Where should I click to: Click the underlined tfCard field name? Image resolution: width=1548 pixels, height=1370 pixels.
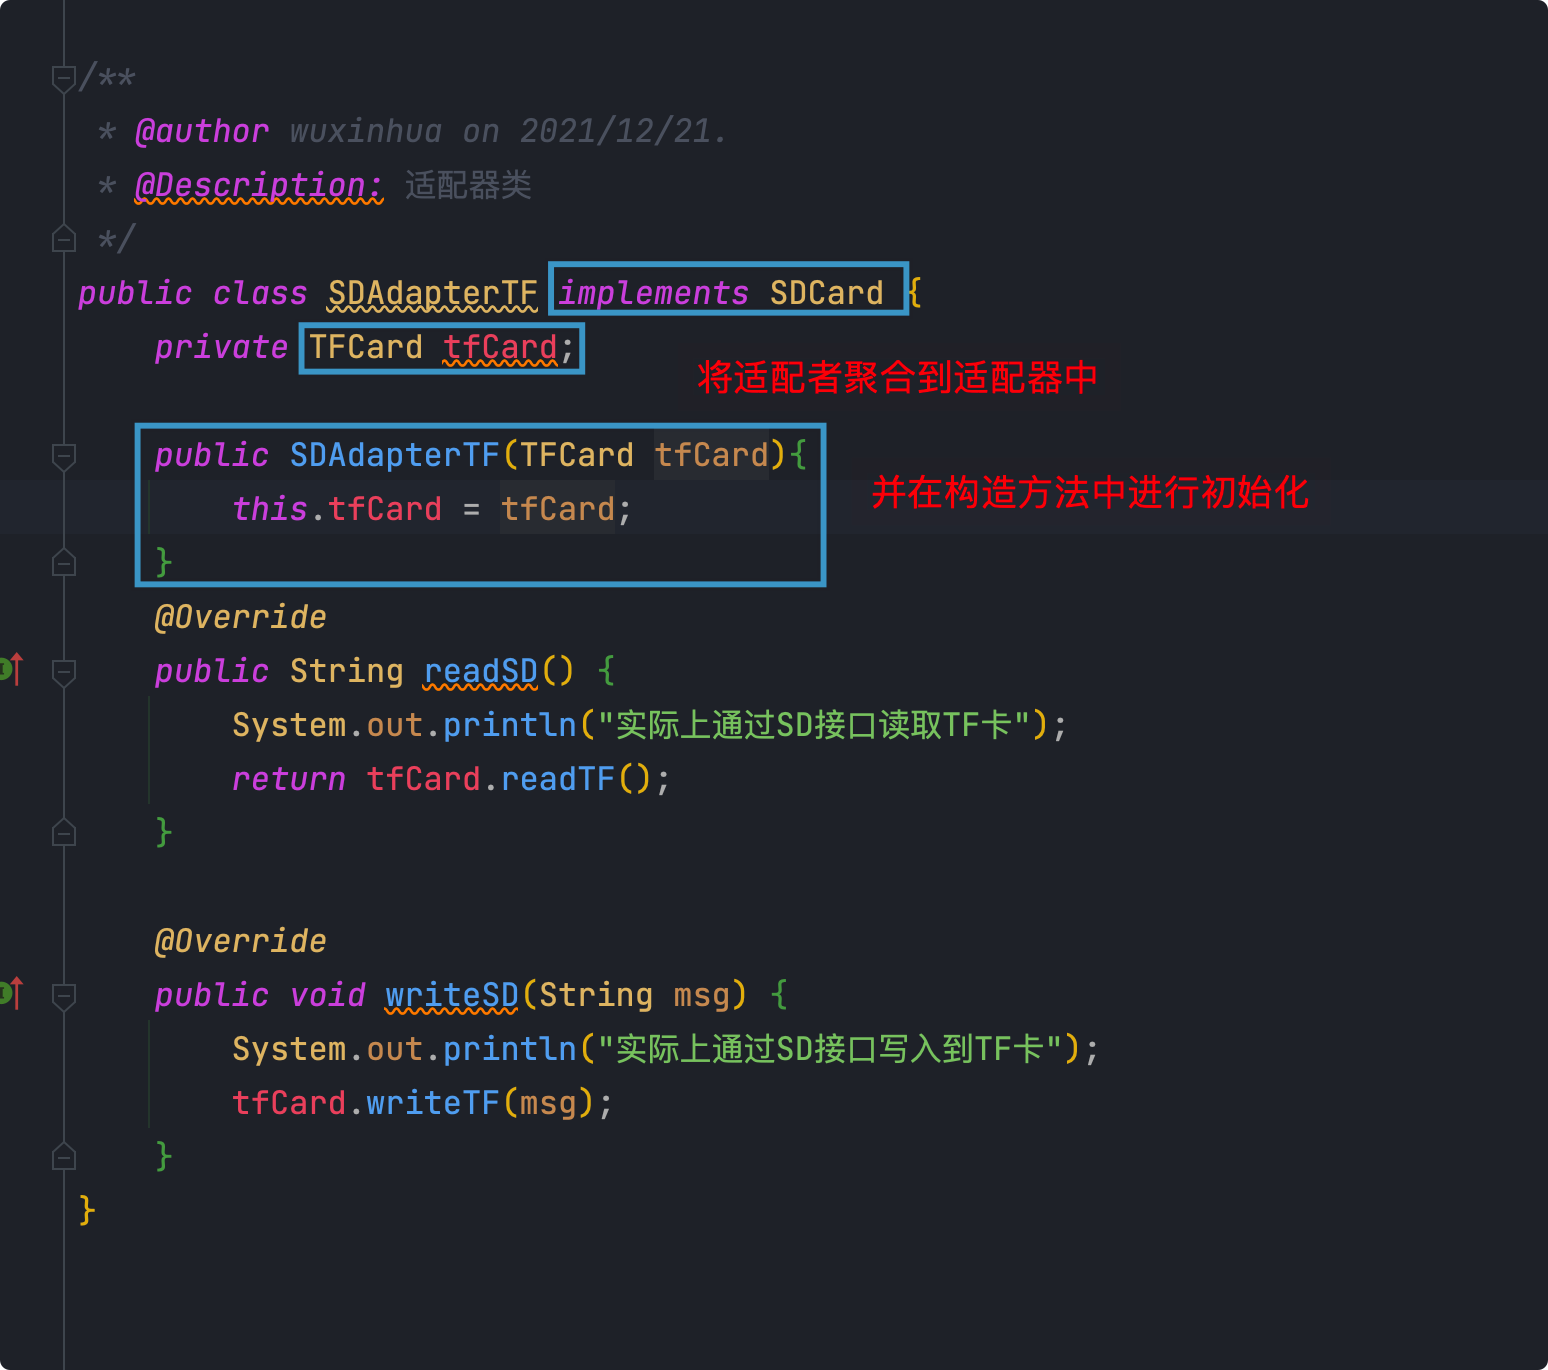[500, 347]
